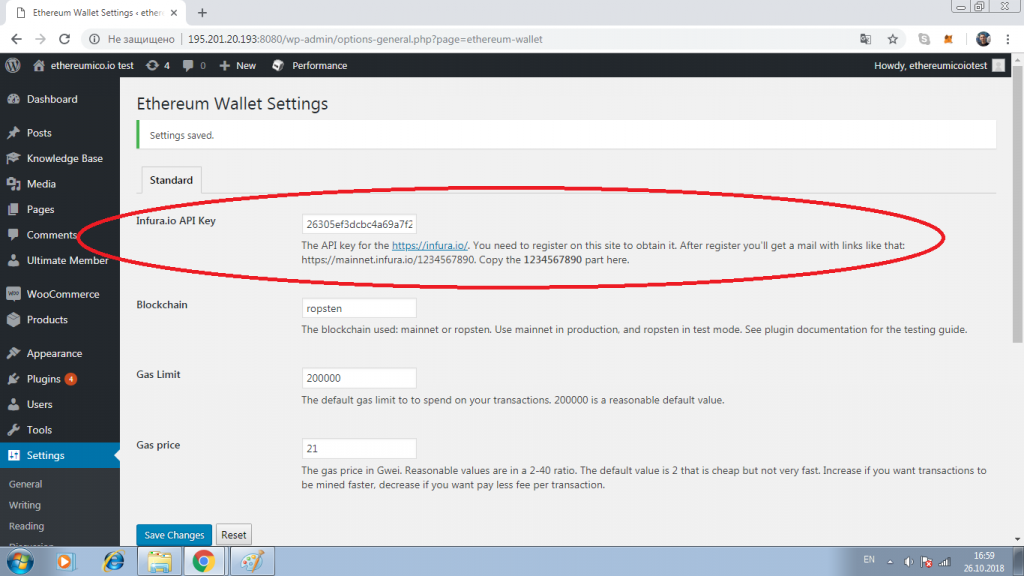Open the Windows Start menu
Screen dimensions: 1024x576
20,562
